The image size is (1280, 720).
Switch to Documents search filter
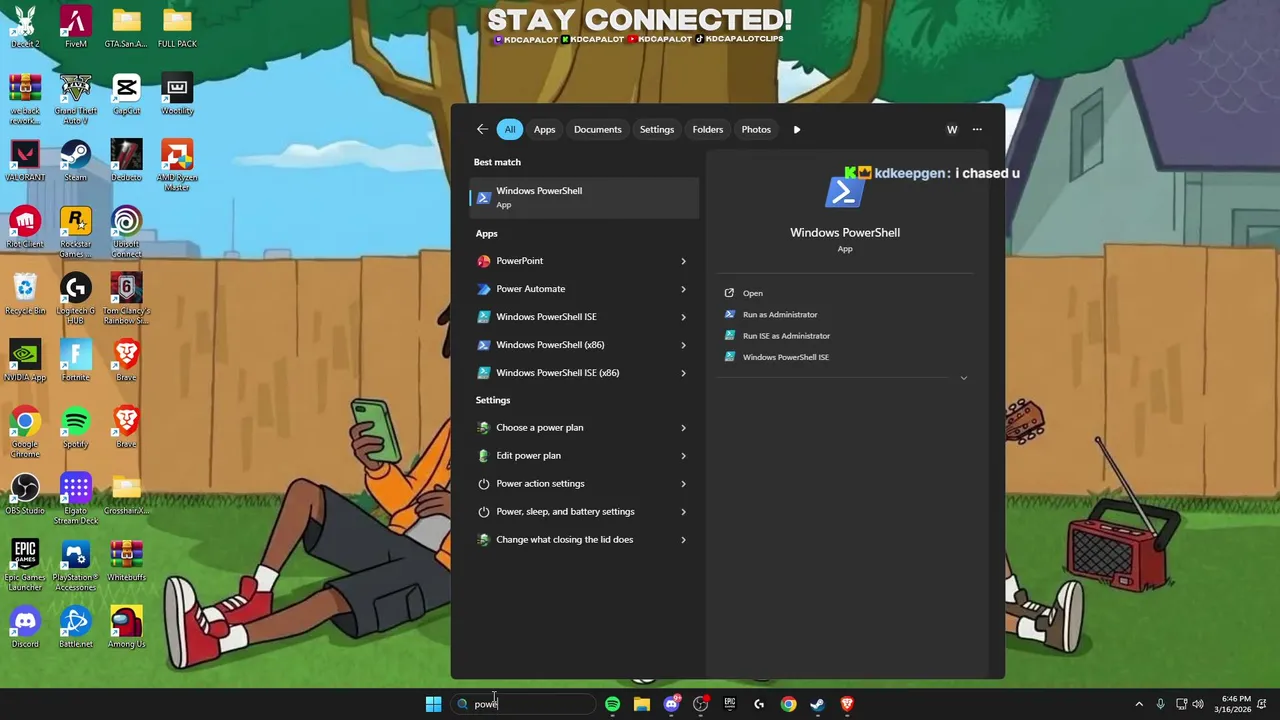(598, 129)
